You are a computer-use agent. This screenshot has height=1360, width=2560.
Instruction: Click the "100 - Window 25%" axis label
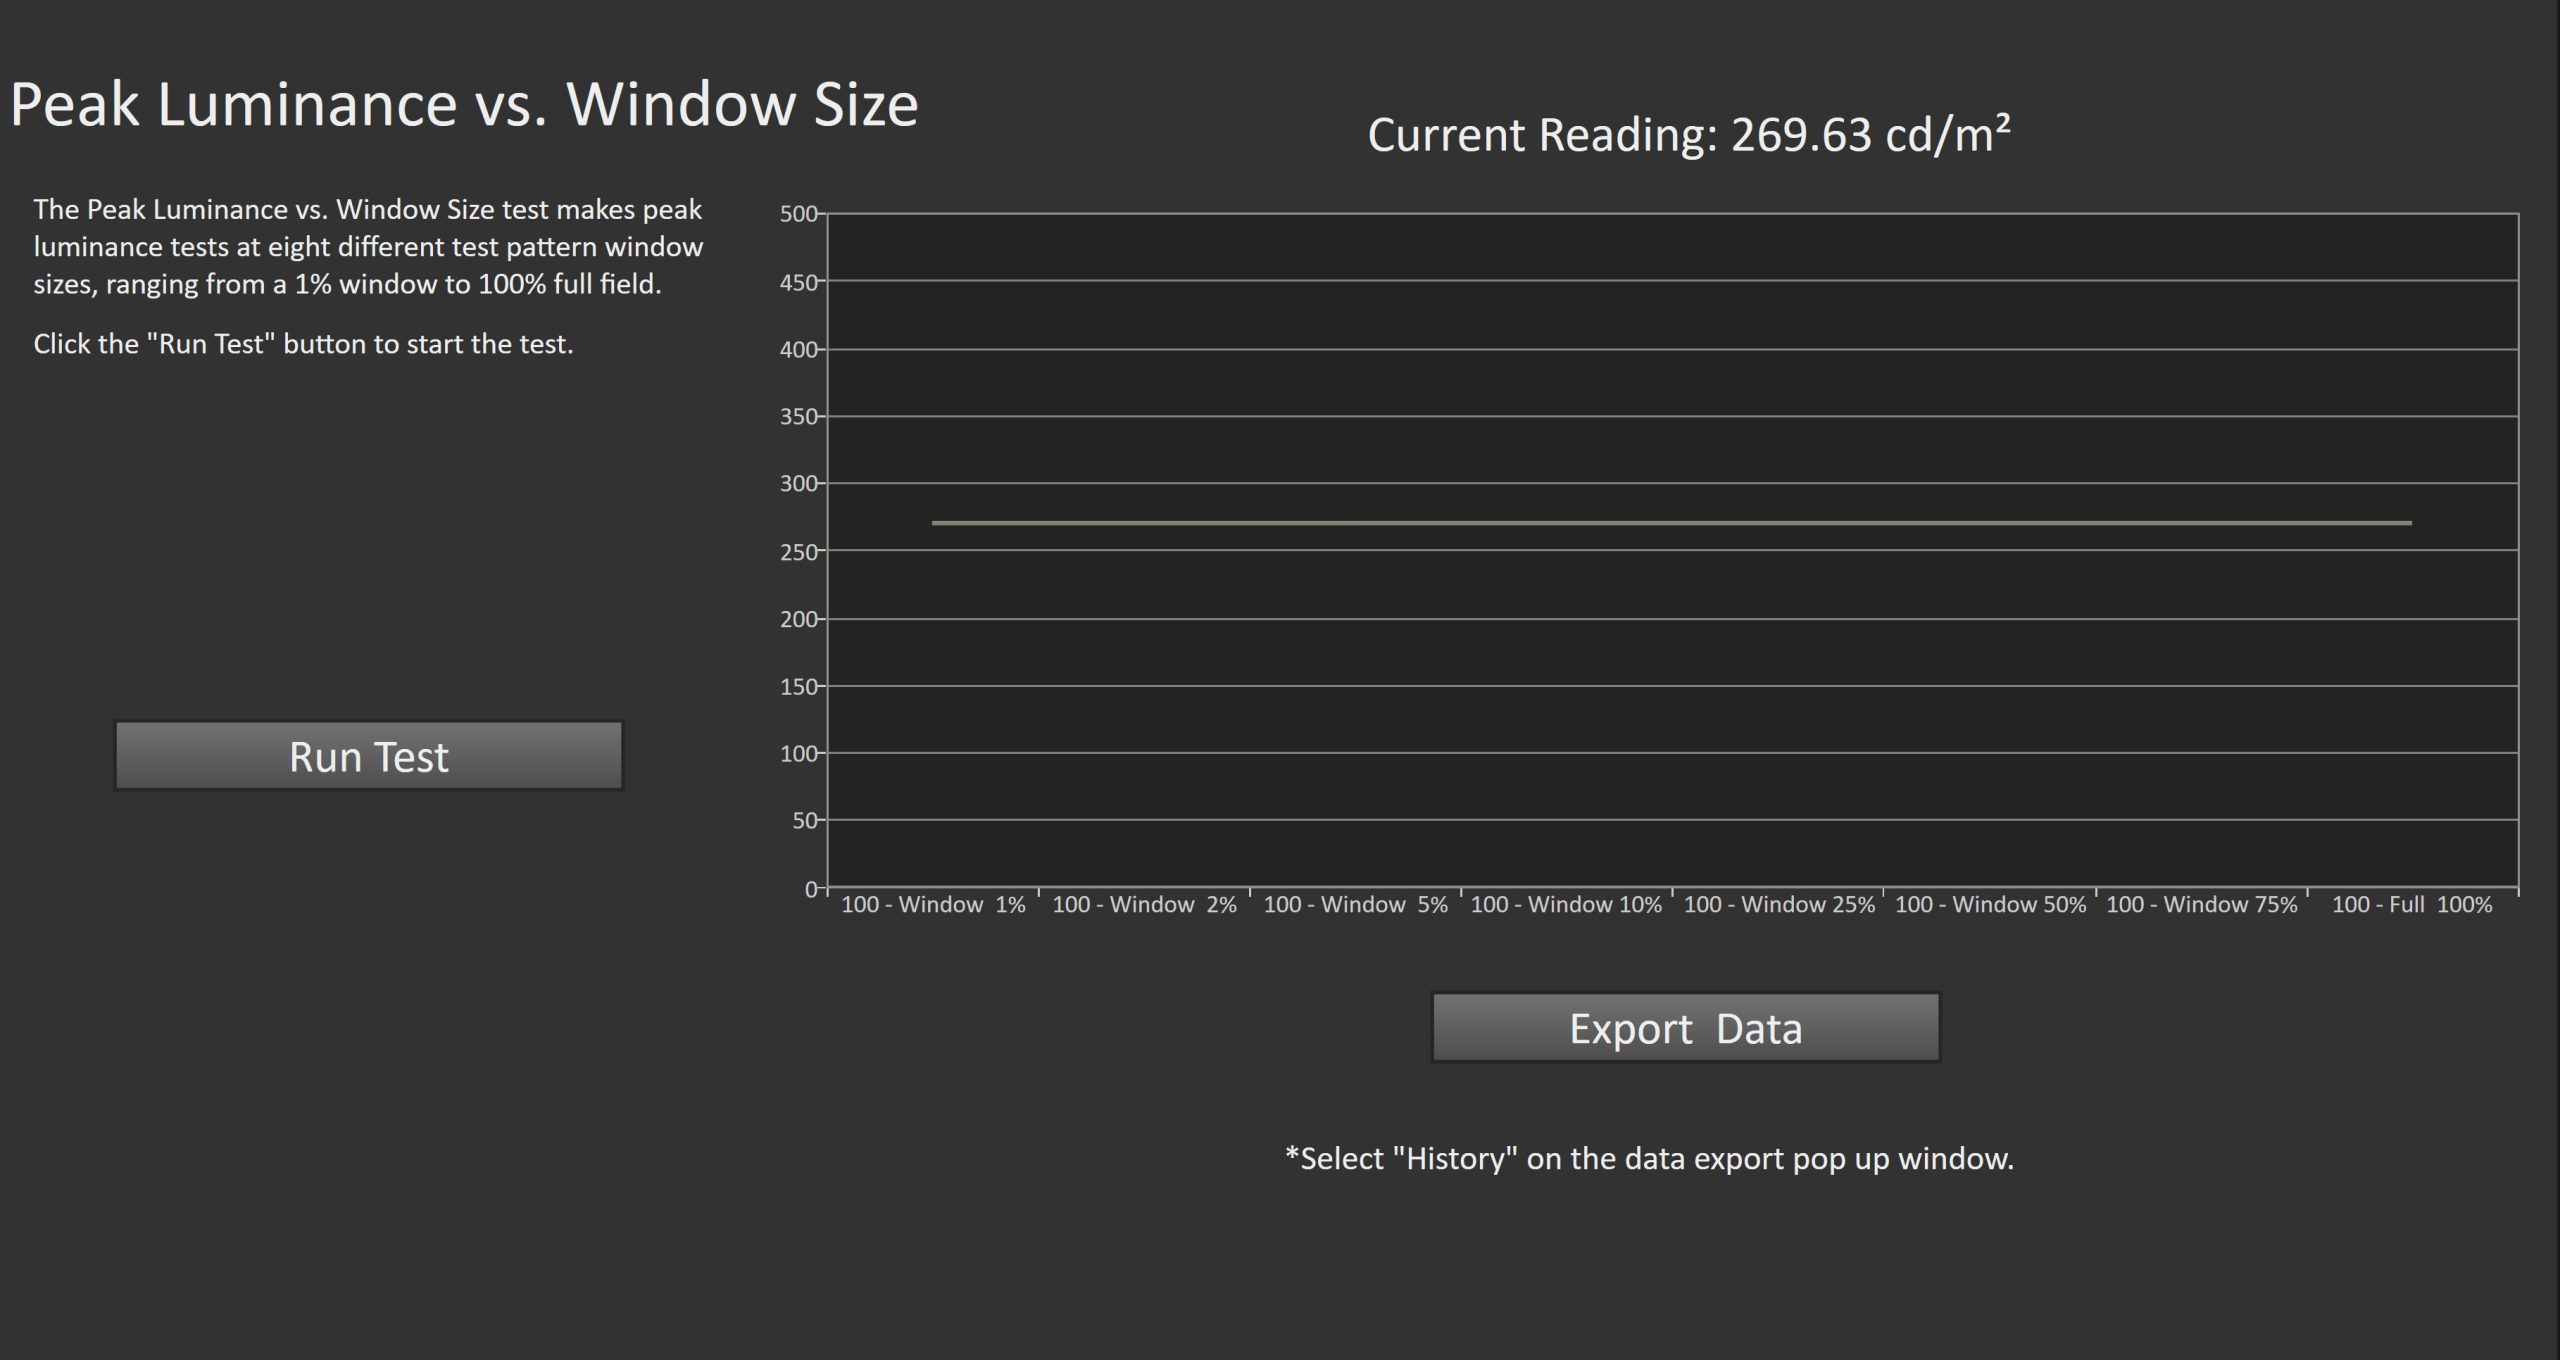click(1779, 904)
